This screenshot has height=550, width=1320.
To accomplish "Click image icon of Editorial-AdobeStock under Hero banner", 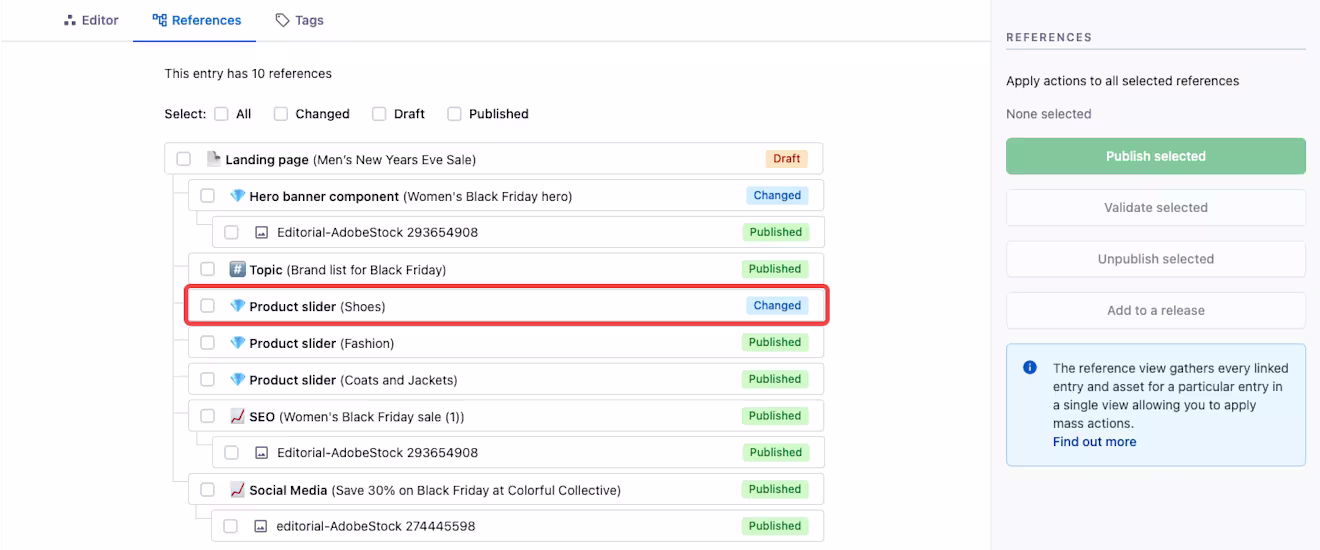I will [261, 232].
